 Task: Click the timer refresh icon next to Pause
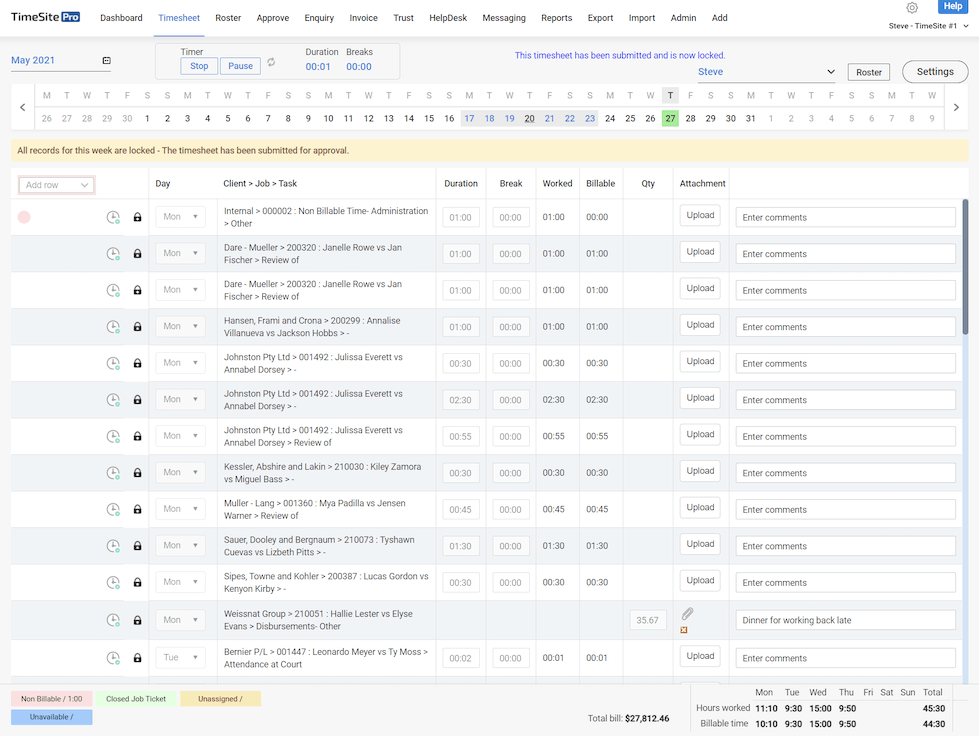click(x=271, y=62)
